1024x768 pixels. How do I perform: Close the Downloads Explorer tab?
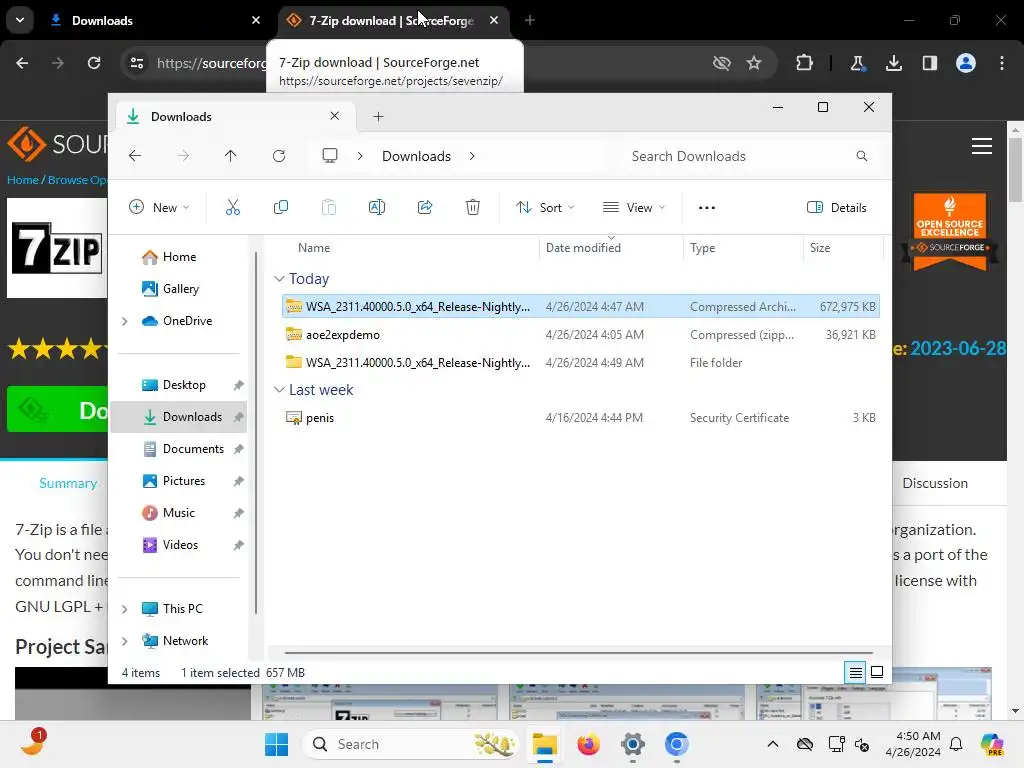click(334, 116)
